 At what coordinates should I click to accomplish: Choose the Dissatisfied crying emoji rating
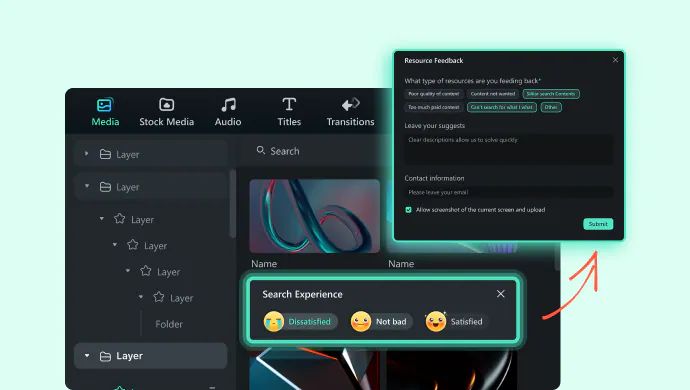click(x=300, y=322)
